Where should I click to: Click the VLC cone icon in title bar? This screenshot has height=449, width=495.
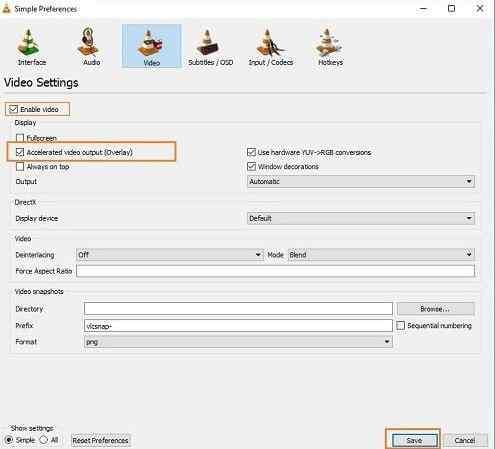[x=6, y=9]
